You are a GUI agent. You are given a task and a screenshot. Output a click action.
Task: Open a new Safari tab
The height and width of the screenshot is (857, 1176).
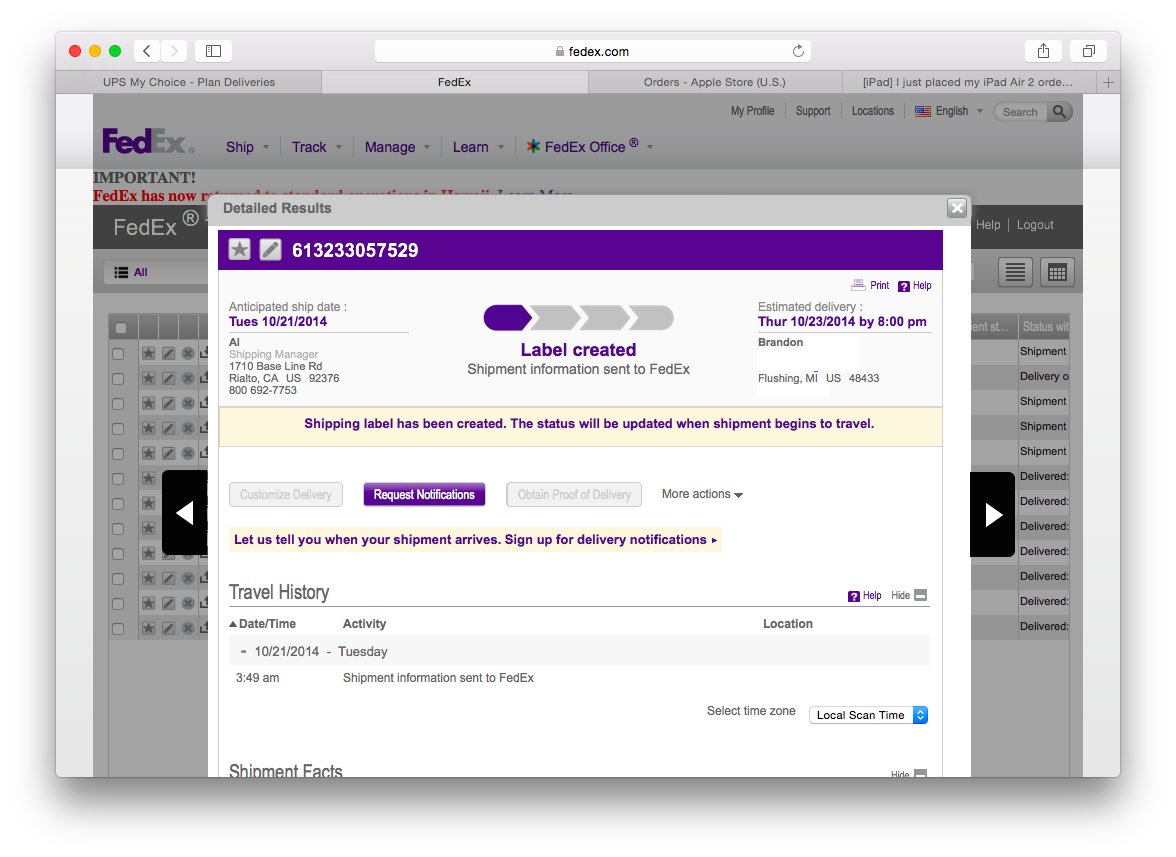point(1108,82)
